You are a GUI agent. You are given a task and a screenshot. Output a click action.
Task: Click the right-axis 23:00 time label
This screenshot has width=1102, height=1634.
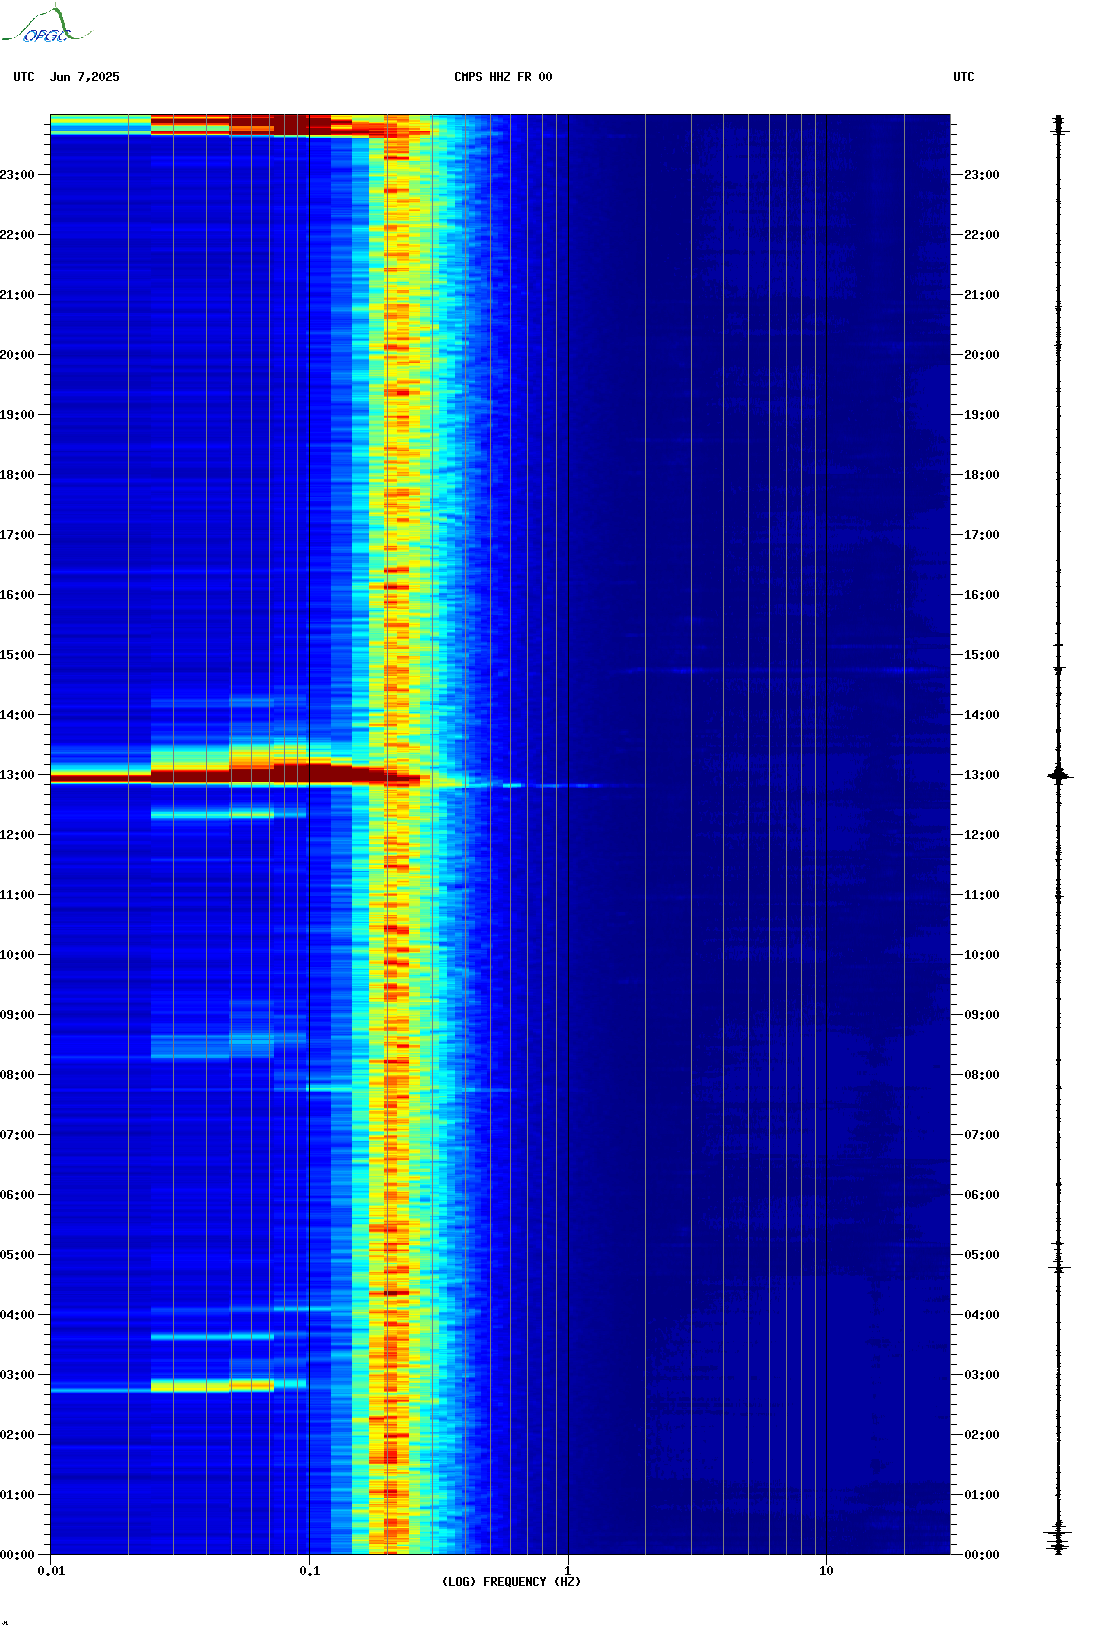[982, 175]
